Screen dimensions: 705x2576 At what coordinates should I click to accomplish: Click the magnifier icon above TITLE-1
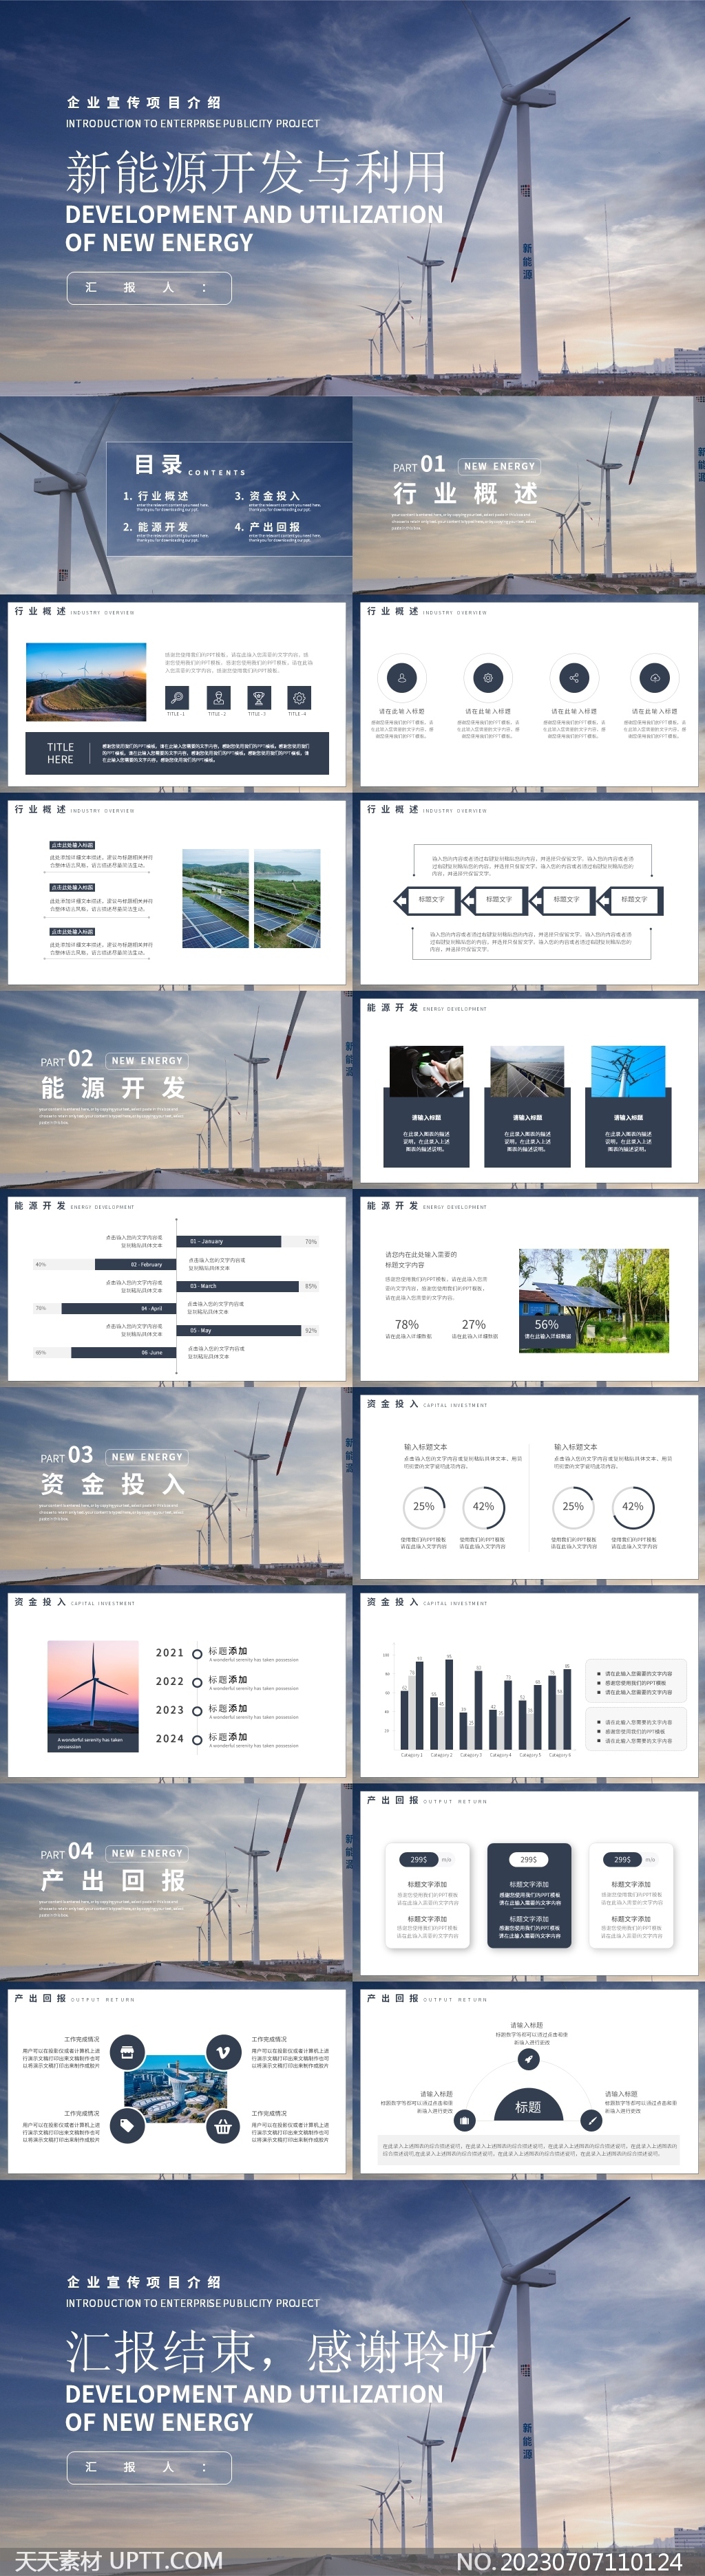176,697
